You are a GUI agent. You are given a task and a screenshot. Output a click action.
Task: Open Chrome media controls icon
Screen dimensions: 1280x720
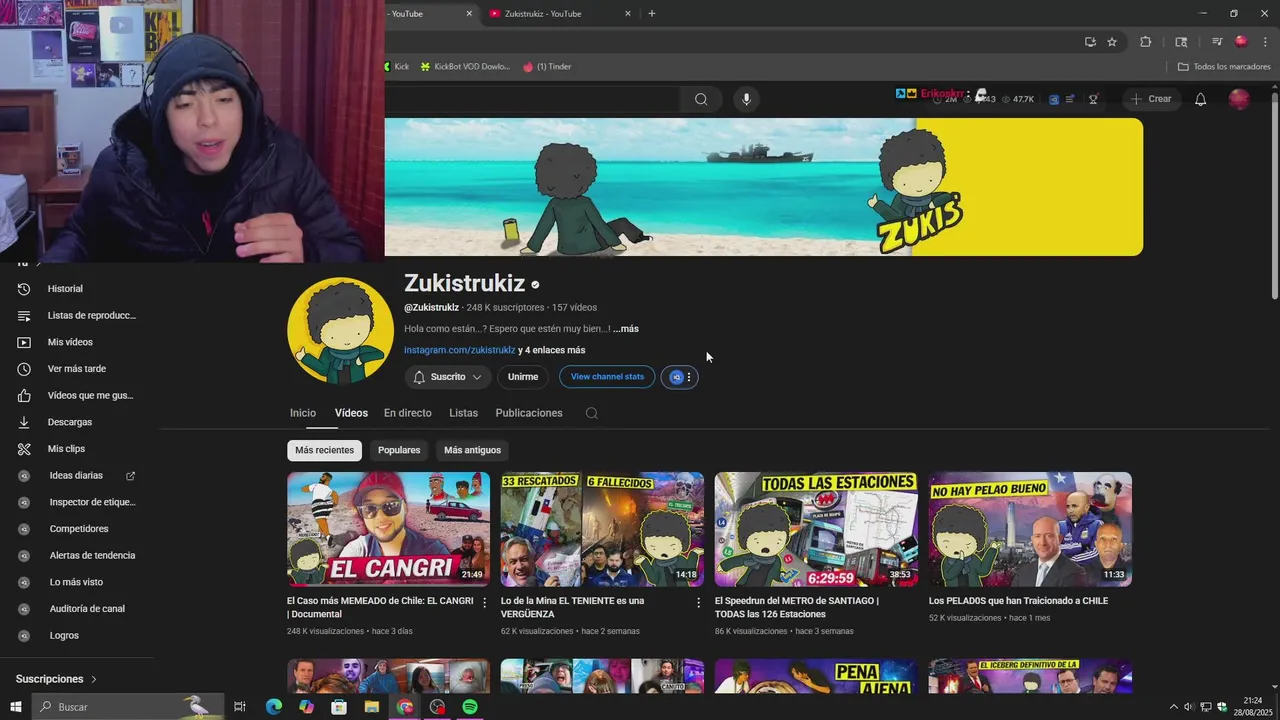point(1217,42)
